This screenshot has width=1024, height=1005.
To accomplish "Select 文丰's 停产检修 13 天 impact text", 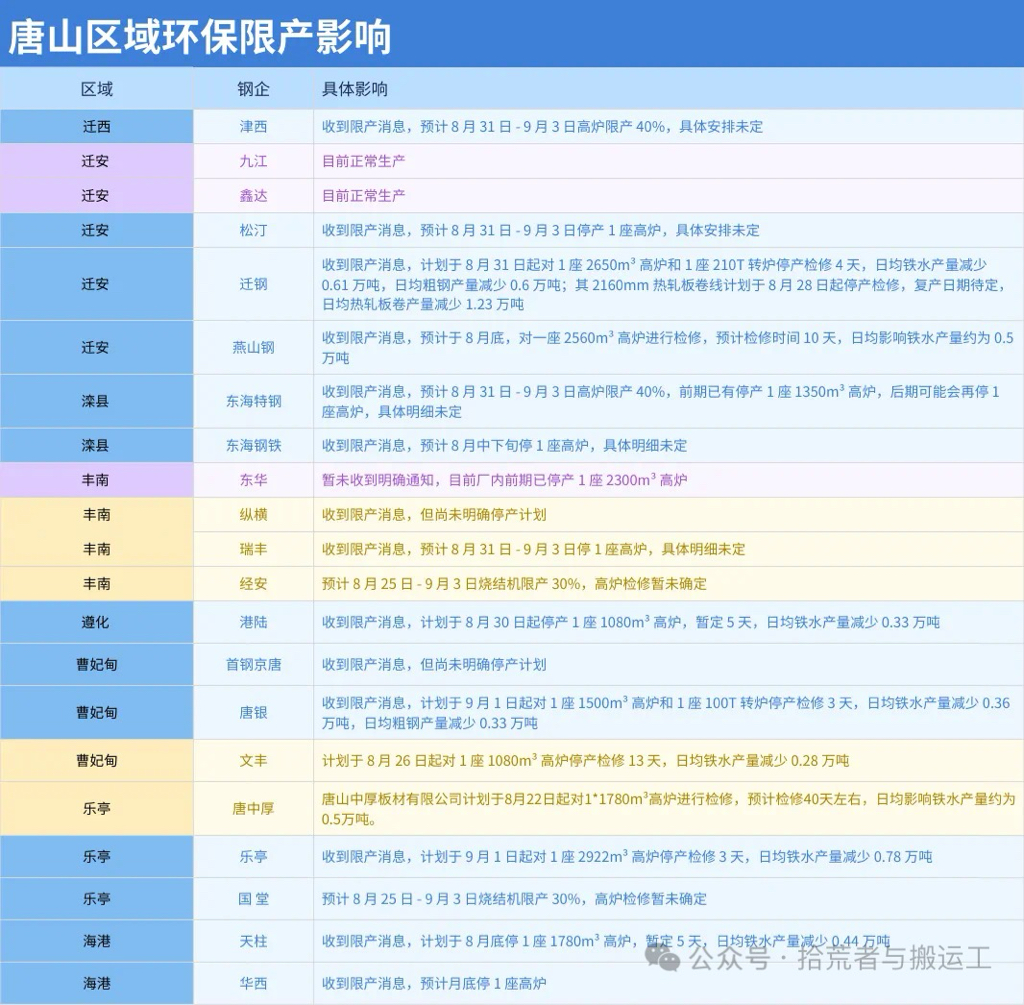I will click(585, 761).
